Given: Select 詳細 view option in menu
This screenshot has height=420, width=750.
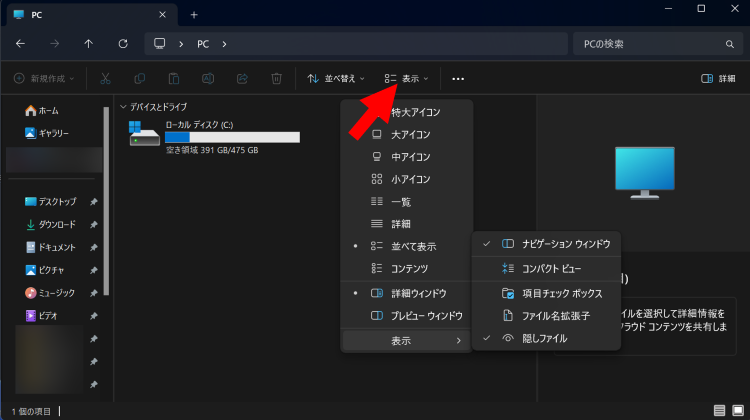Looking at the screenshot, I should [407, 224].
